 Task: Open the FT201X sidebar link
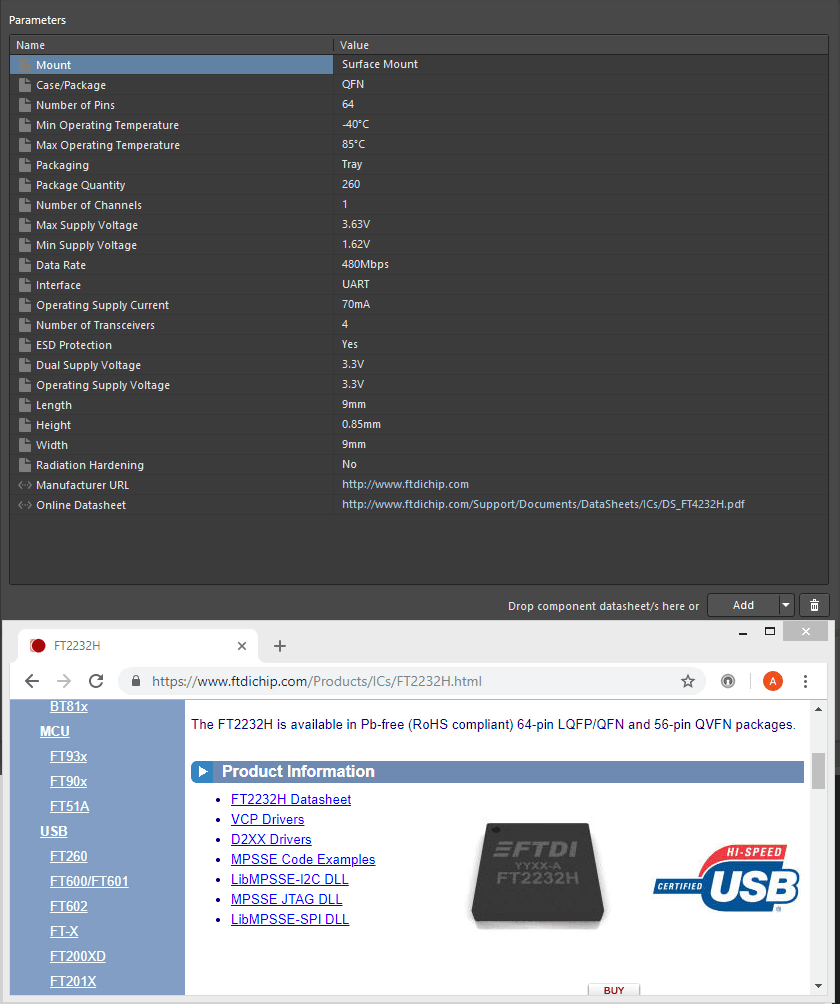(73, 981)
